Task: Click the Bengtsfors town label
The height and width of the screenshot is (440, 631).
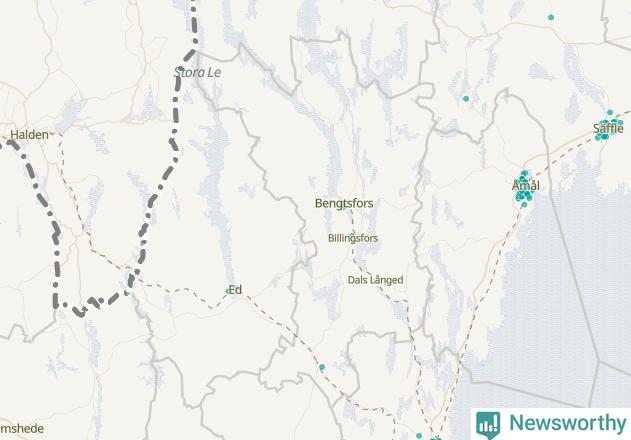Action: pos(344,203)
